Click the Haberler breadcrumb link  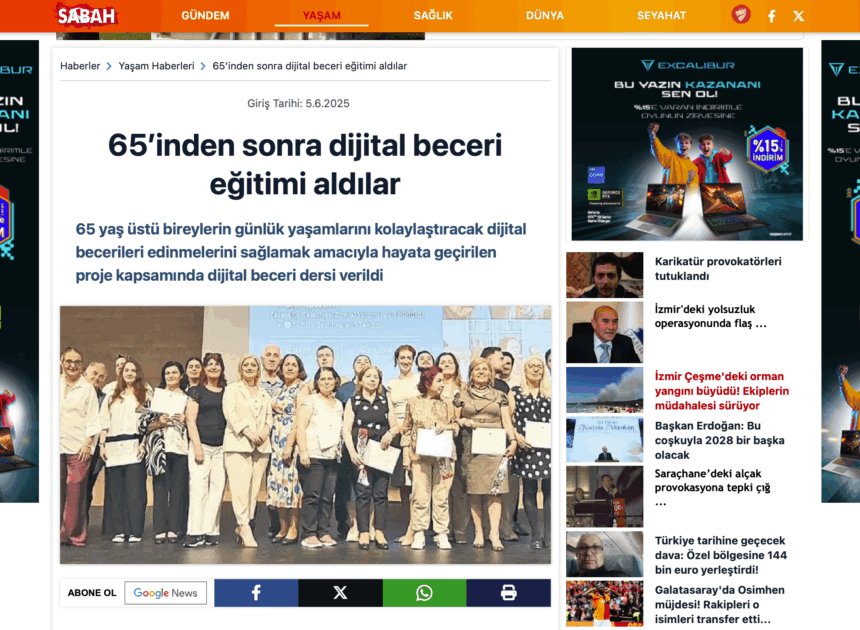click(x=80, y=66)
